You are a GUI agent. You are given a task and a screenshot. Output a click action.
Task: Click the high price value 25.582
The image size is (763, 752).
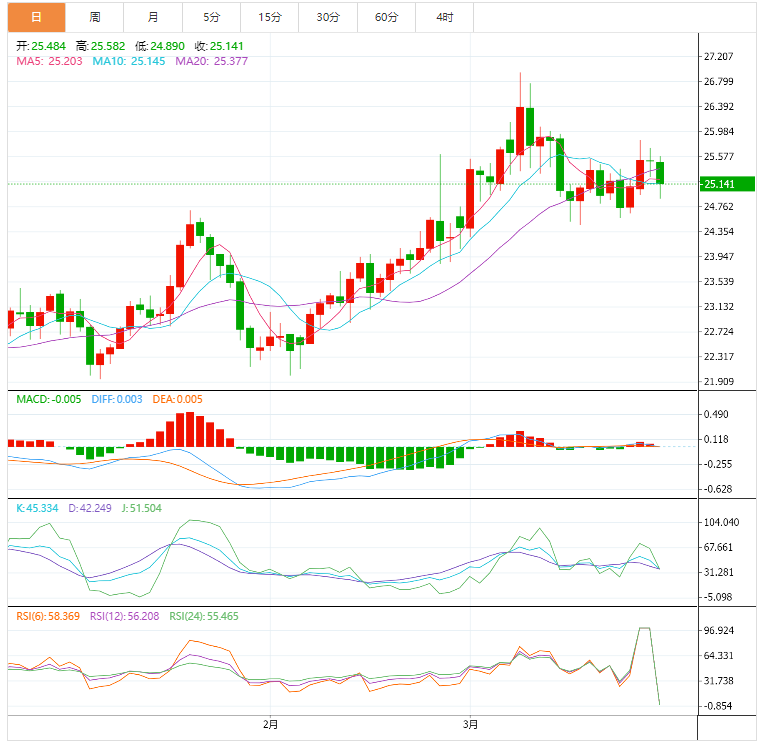click(108, 46)
